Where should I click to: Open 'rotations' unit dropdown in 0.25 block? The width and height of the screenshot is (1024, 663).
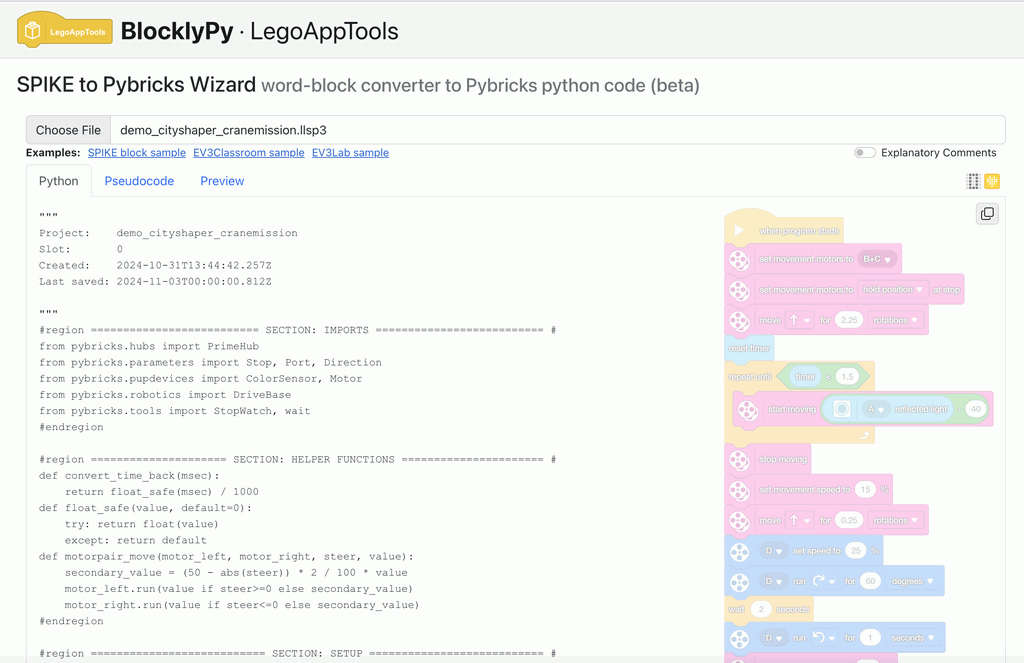tap(895, 521)
